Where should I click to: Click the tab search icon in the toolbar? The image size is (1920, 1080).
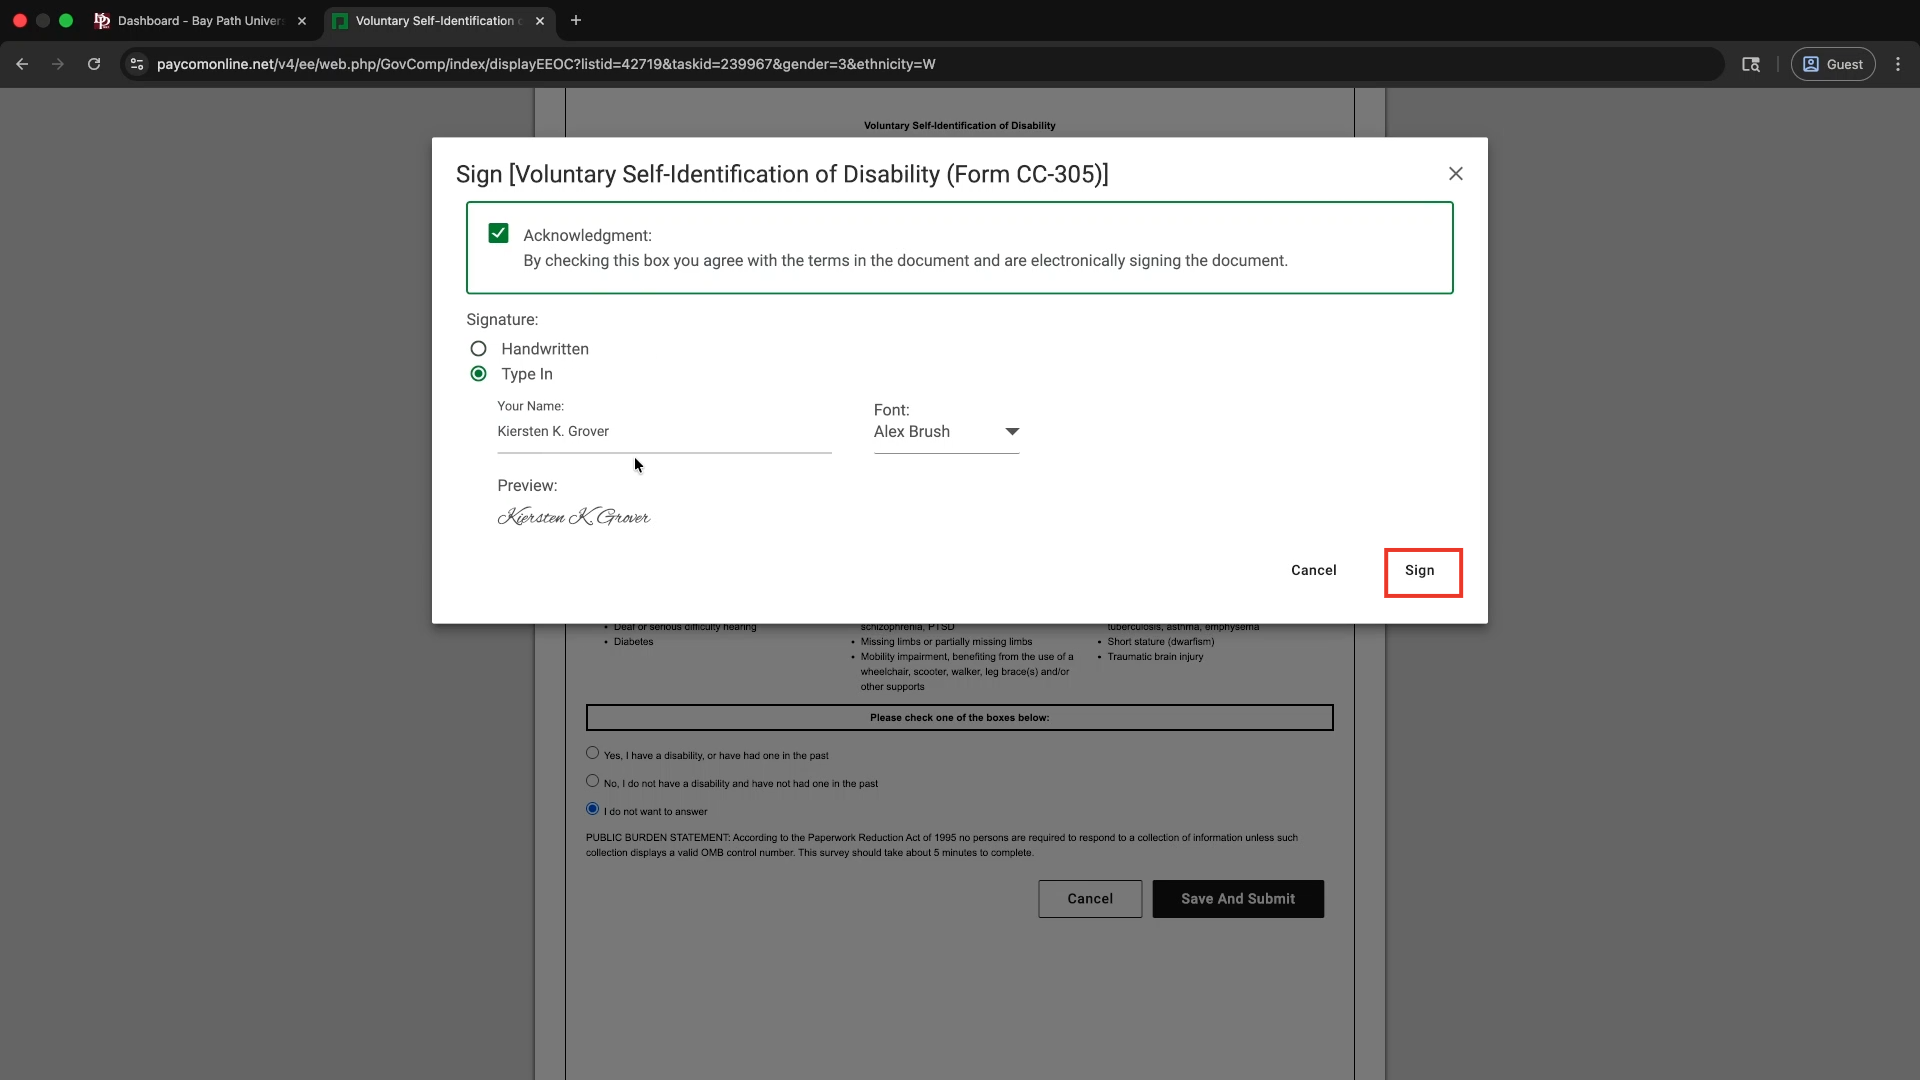click(x=1750, y=64)
